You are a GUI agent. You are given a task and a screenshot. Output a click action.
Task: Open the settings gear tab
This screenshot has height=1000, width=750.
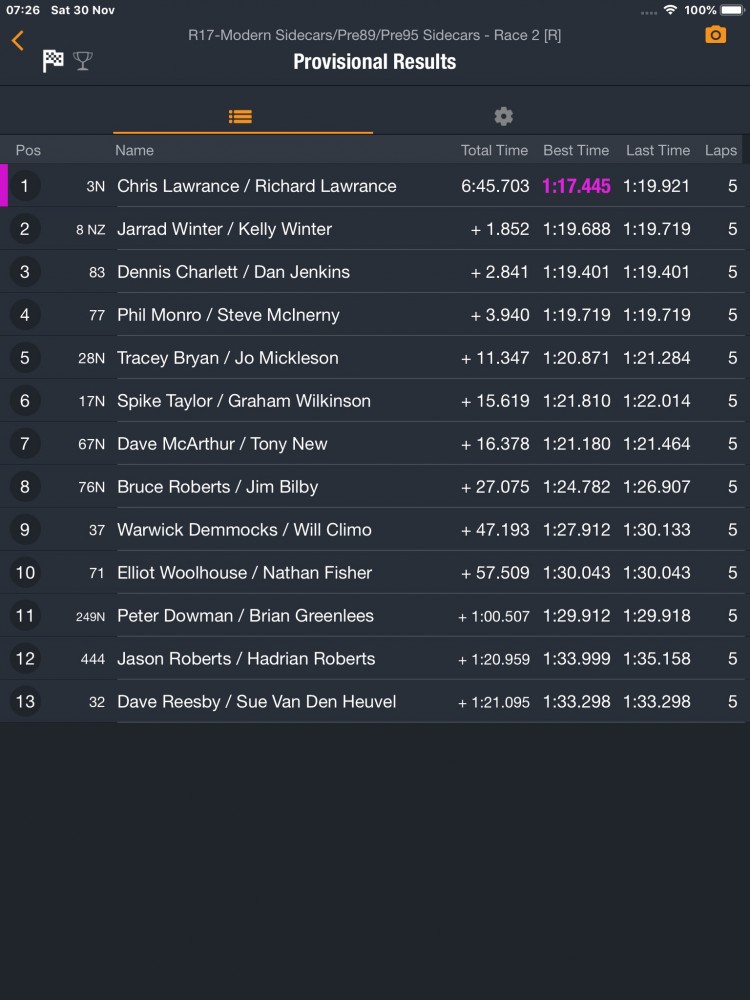pos(503,116)
